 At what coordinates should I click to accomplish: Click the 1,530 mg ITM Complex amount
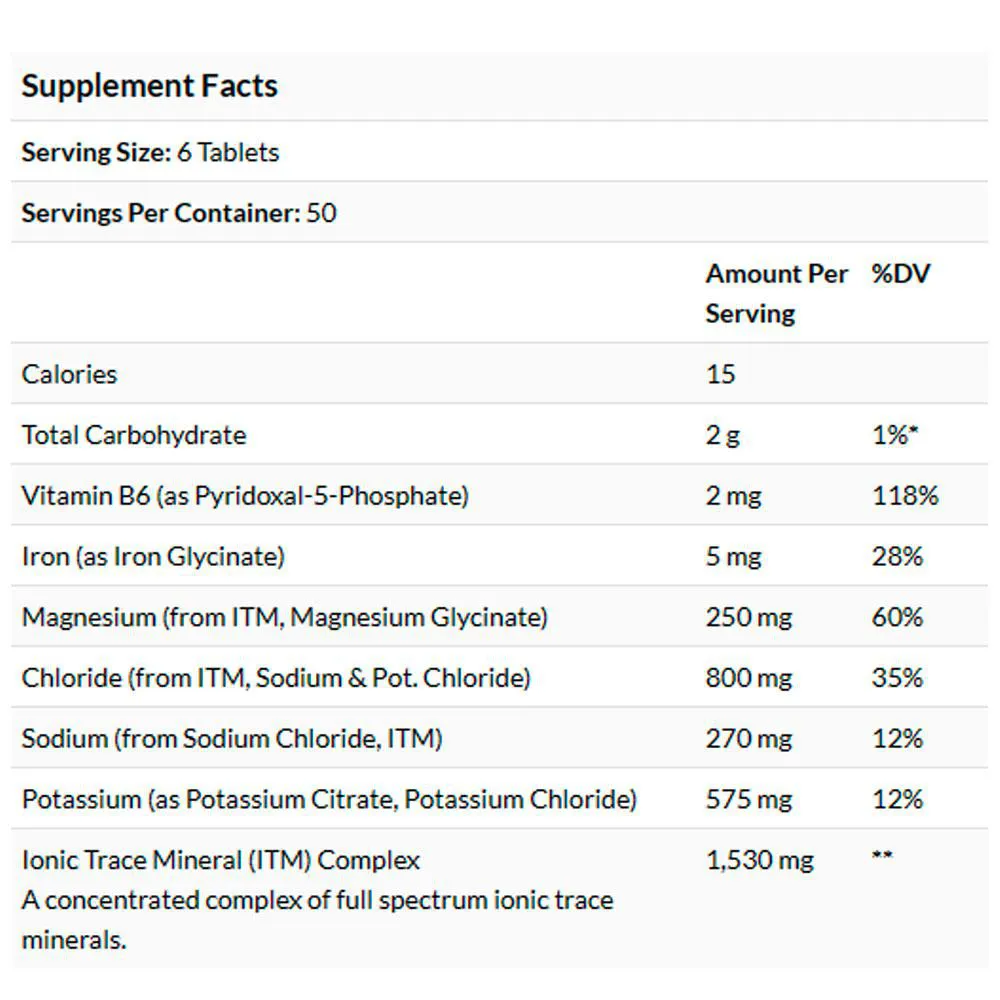click(x=760, y=860)
